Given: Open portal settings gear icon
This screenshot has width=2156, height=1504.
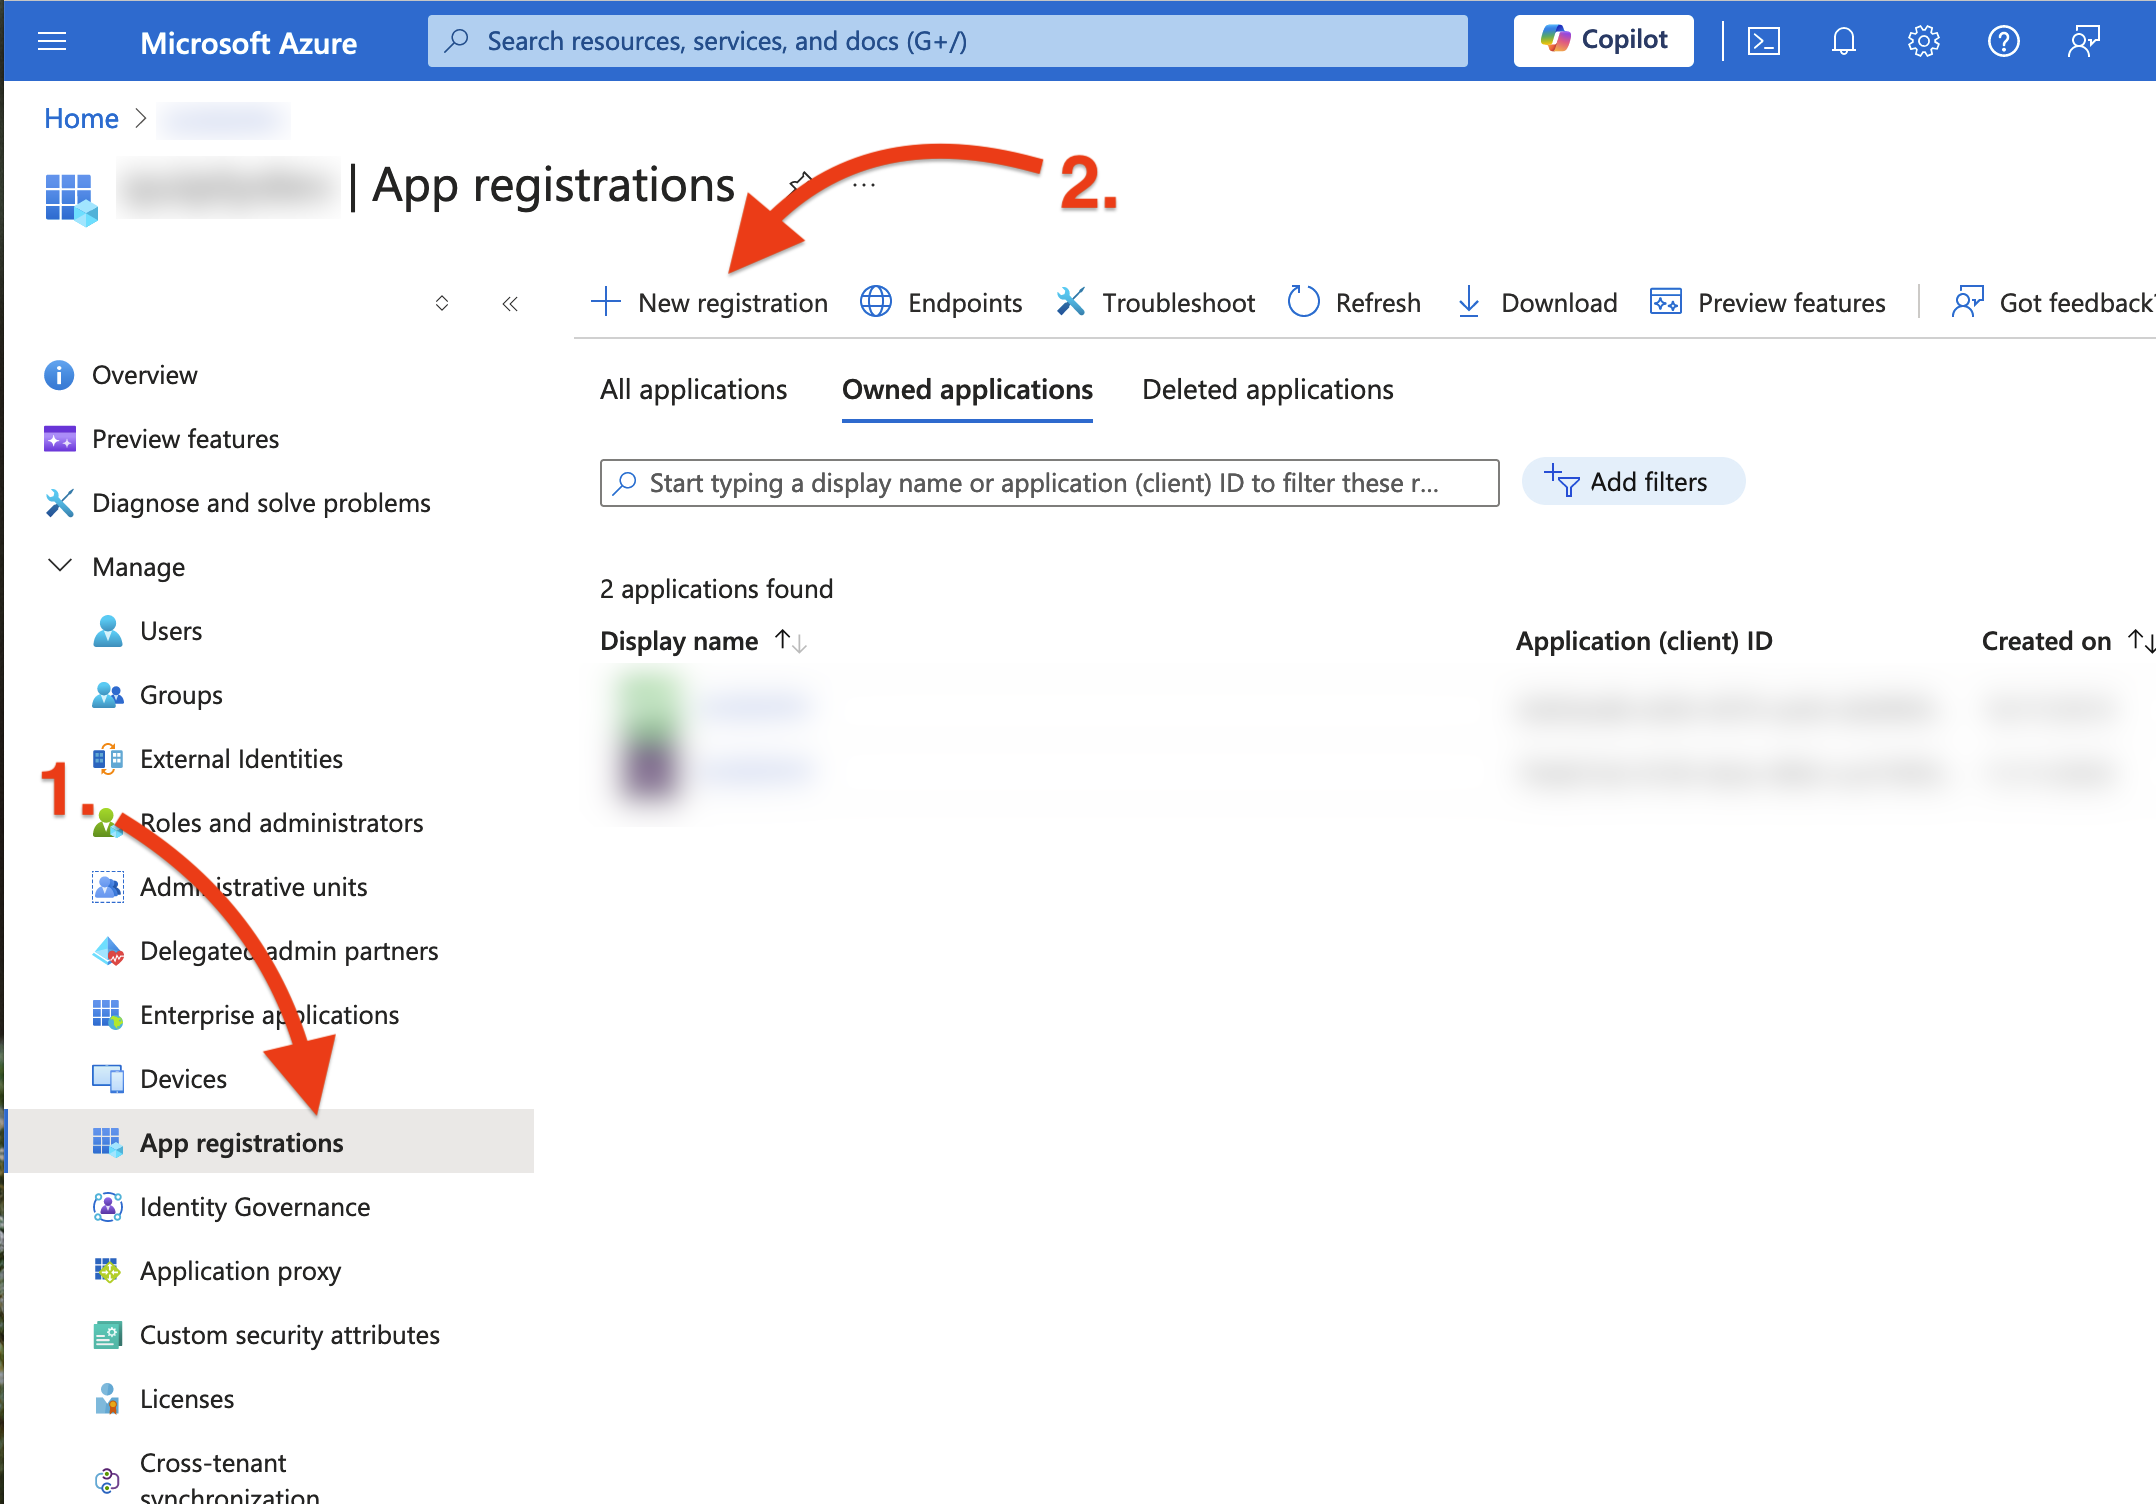Looking at the screenshot, I should pos(1923,41).
